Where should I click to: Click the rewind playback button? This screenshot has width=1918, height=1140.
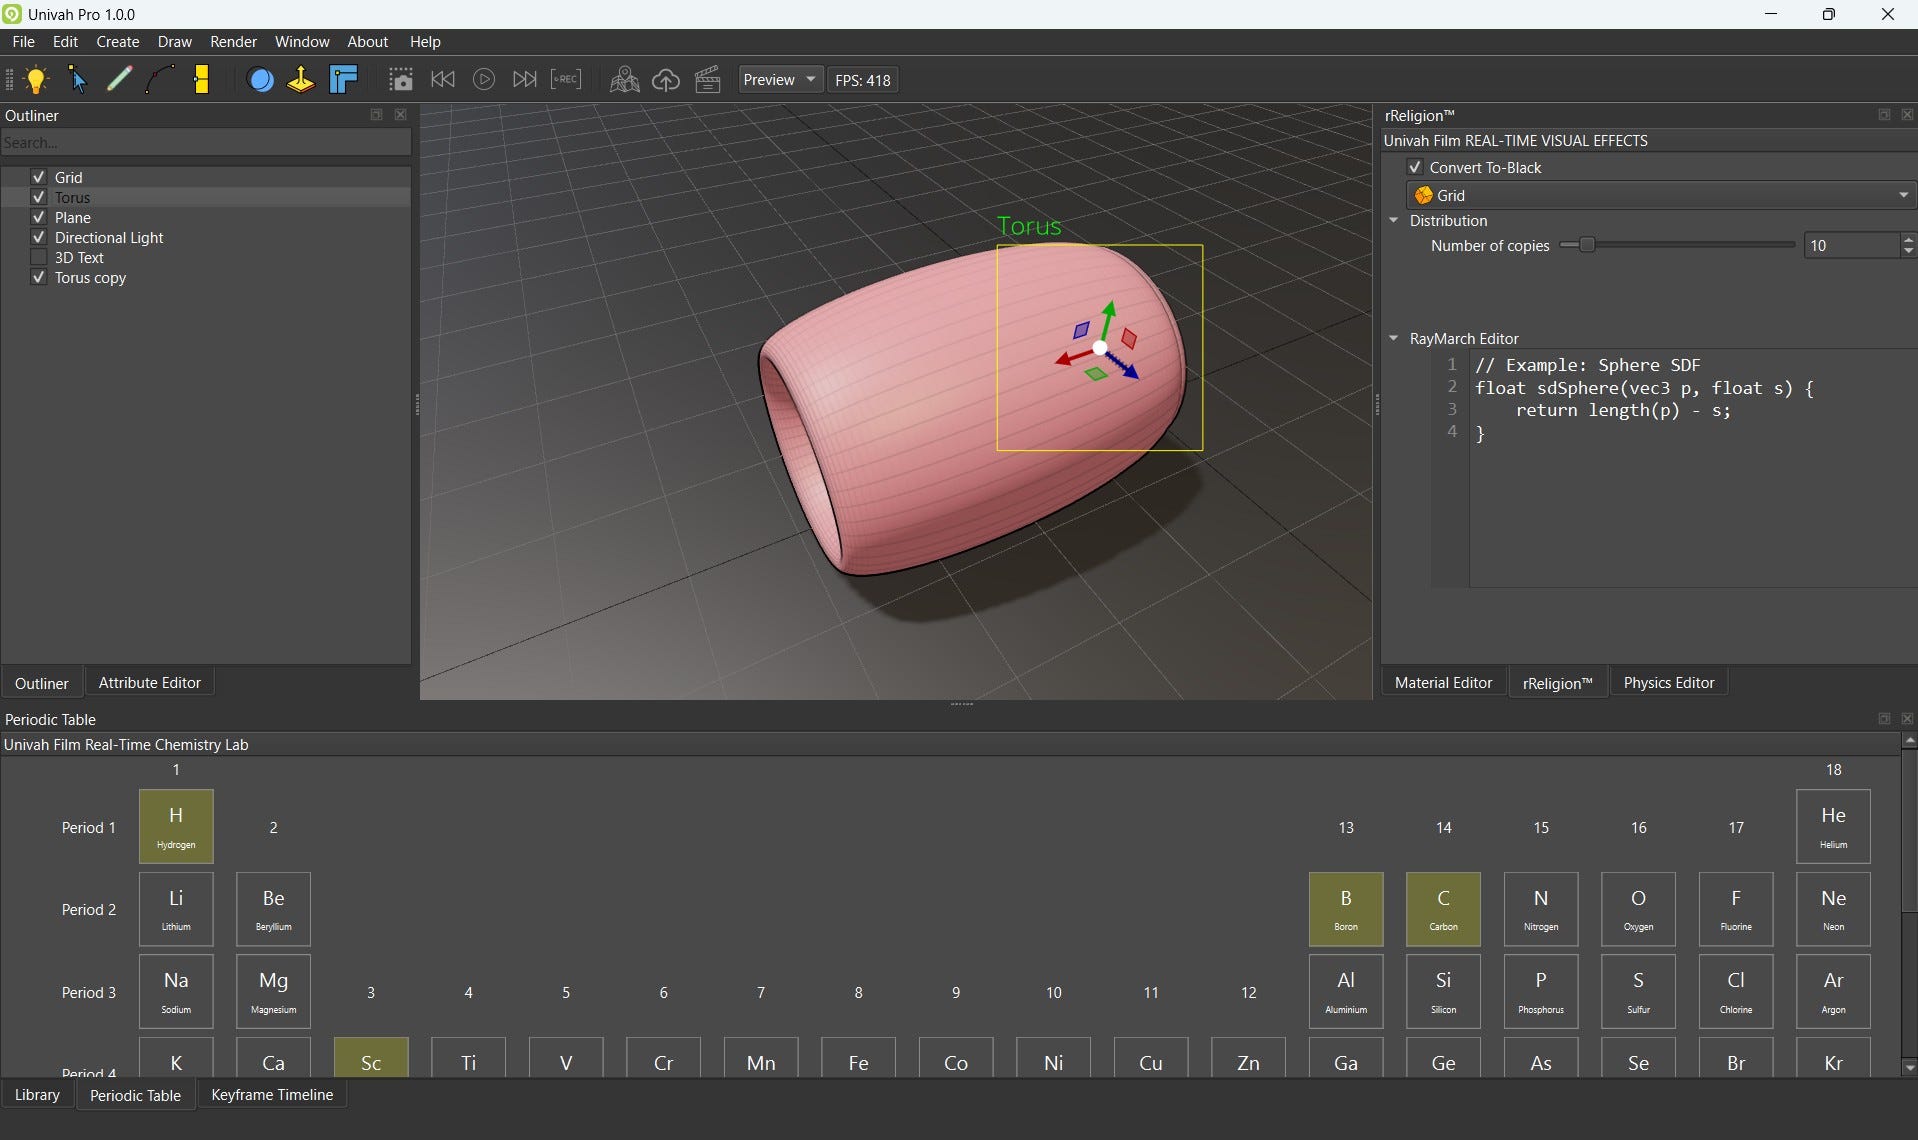[x=443, y=80]
